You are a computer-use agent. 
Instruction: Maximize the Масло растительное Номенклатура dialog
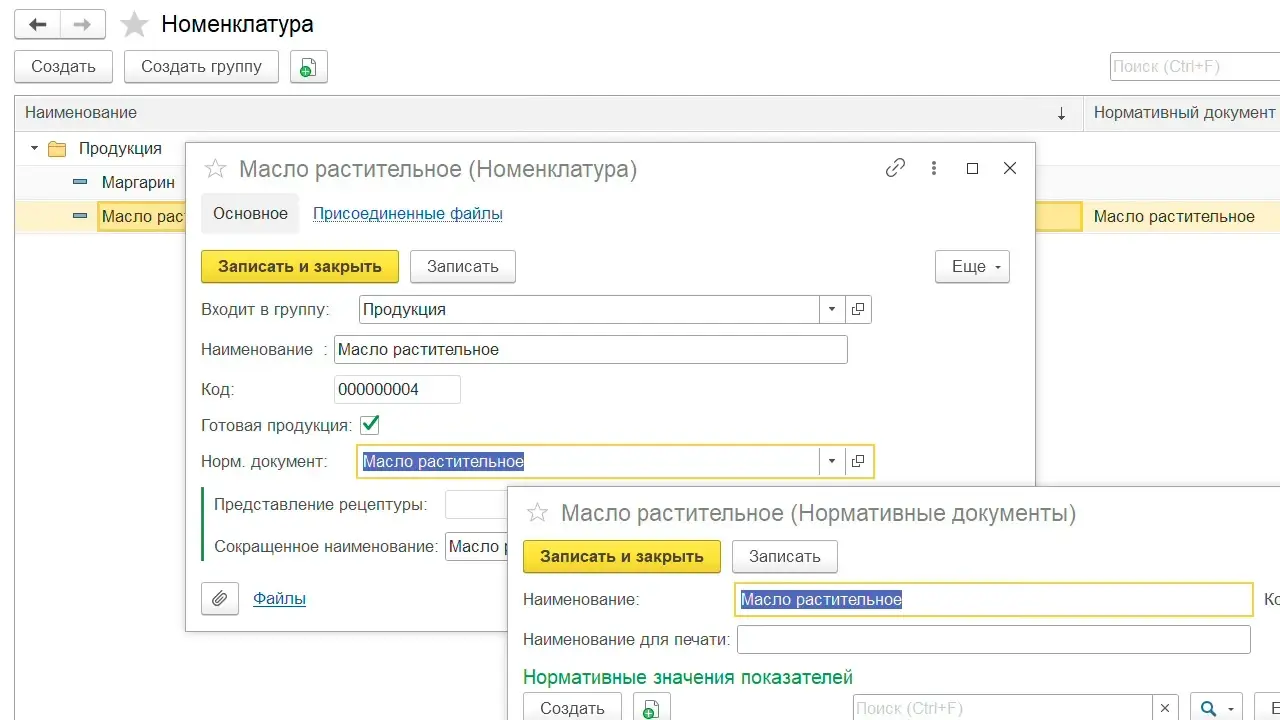[972, 169]
